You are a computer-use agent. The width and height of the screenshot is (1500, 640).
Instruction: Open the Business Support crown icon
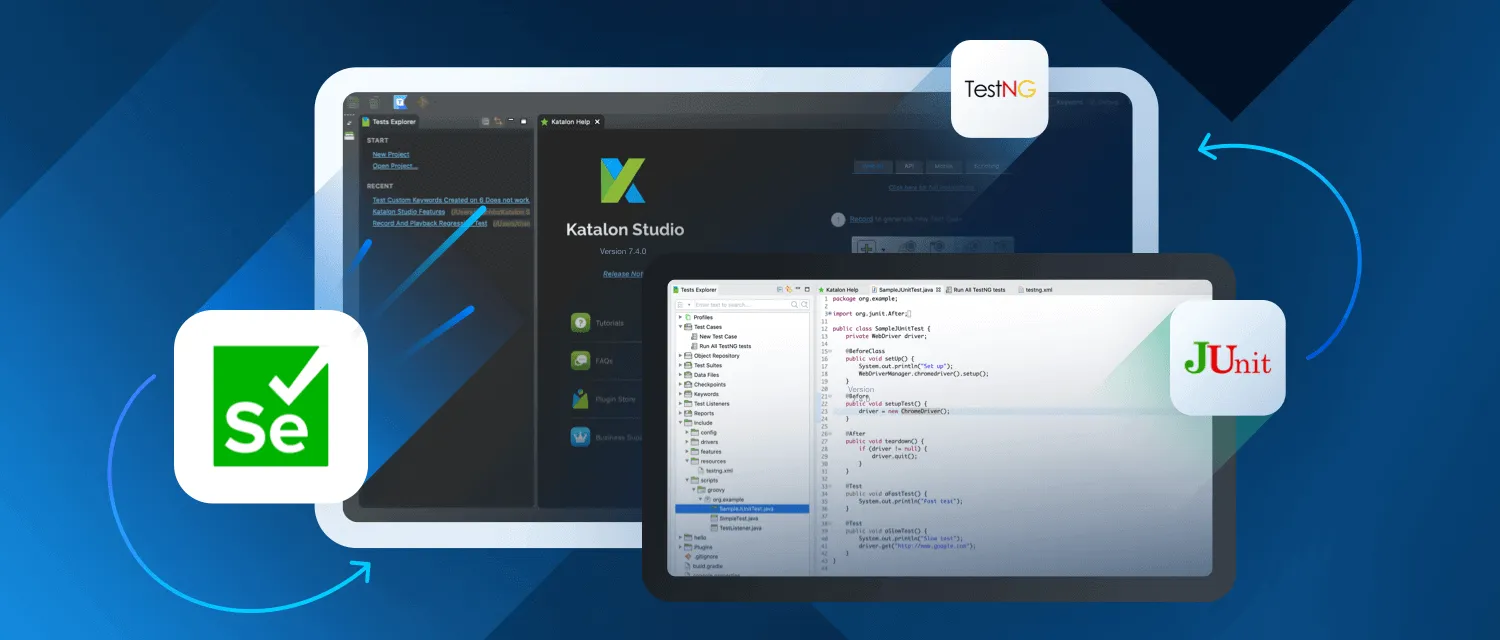[581, 436]
